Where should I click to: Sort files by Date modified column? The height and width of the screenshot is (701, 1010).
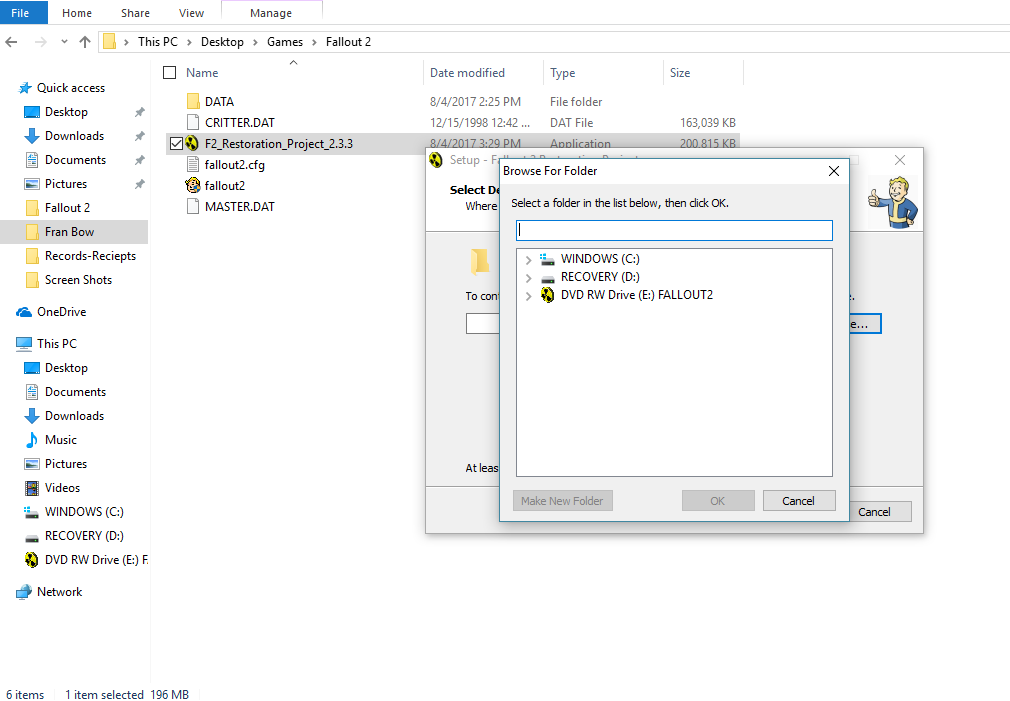[x=468, y=73]
